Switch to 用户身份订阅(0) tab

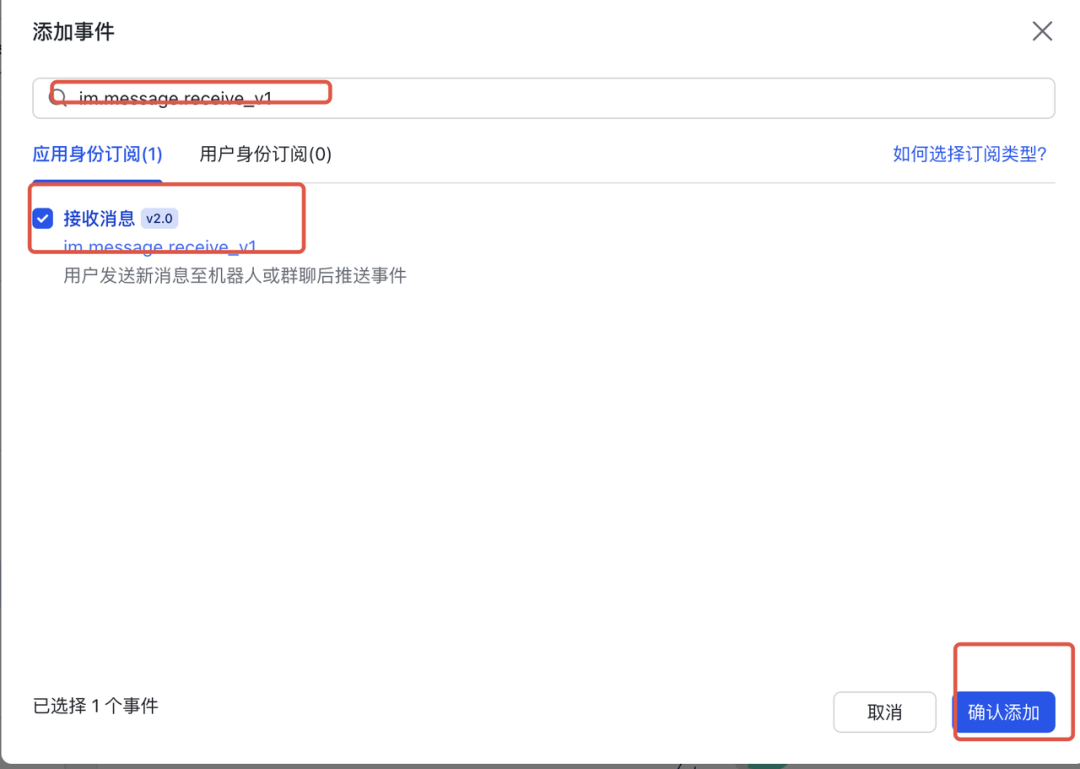coord(265,154)
